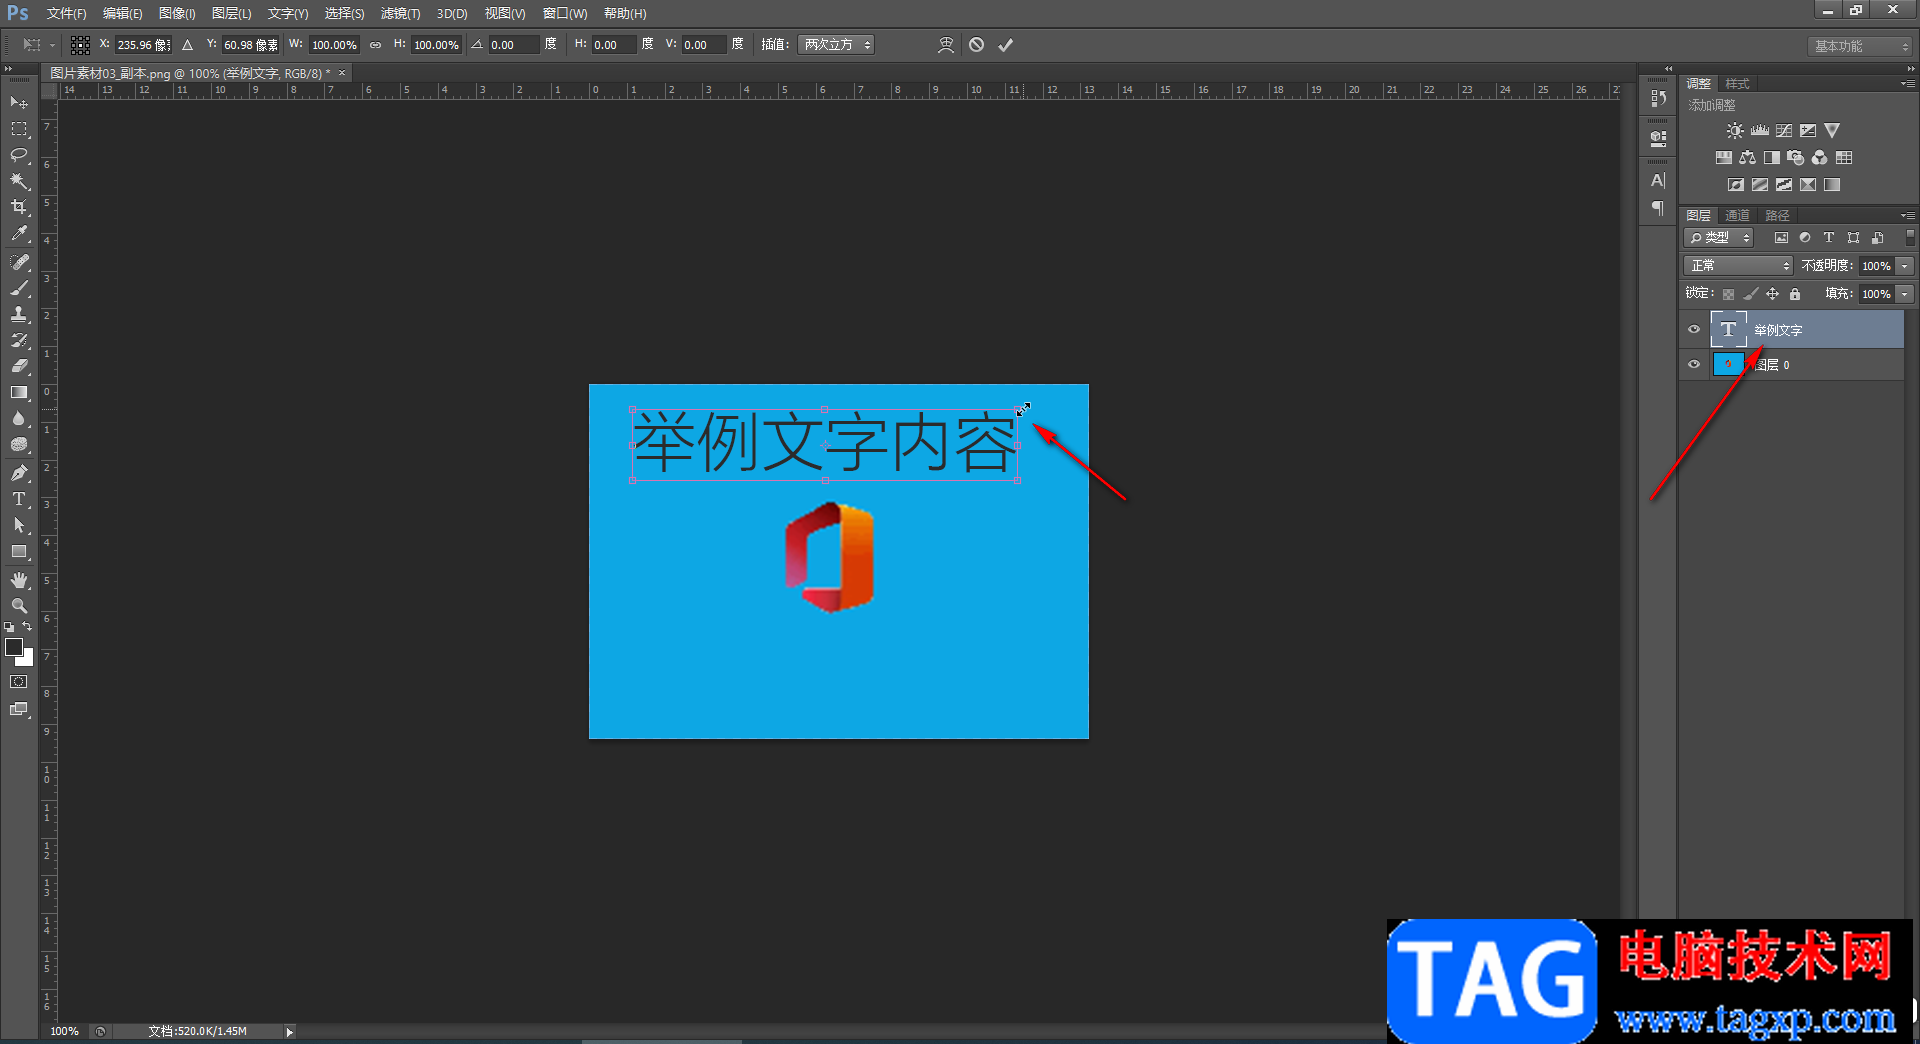Select the Pen tool
This screenshot has width=1920, height=1044.
(19, 473)
